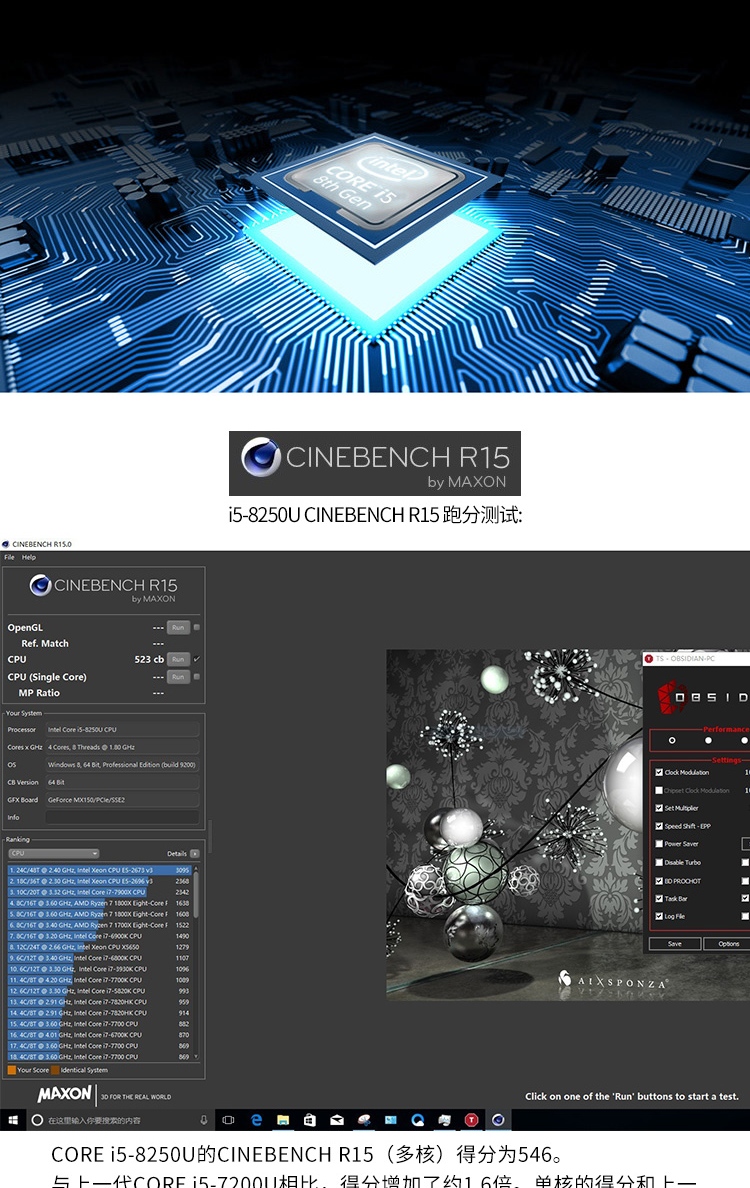The height and width of the screenshot is (1188, 750).
Task: Uncheck BD PROCHOT in ThrottleStop
Action: (x=659, y=881)
